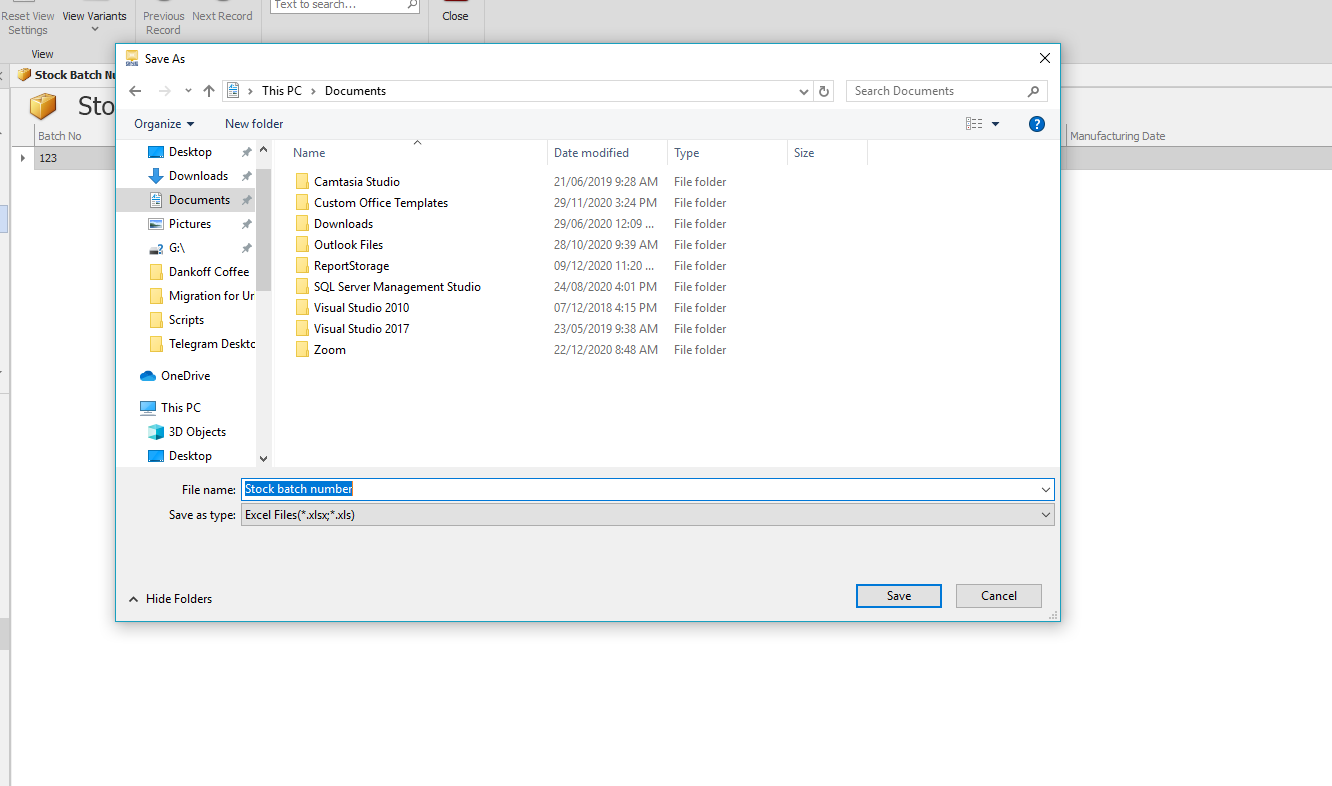1332x786 pixels.
Task: Click the location icon in address bar
Action: pos(234,91)
